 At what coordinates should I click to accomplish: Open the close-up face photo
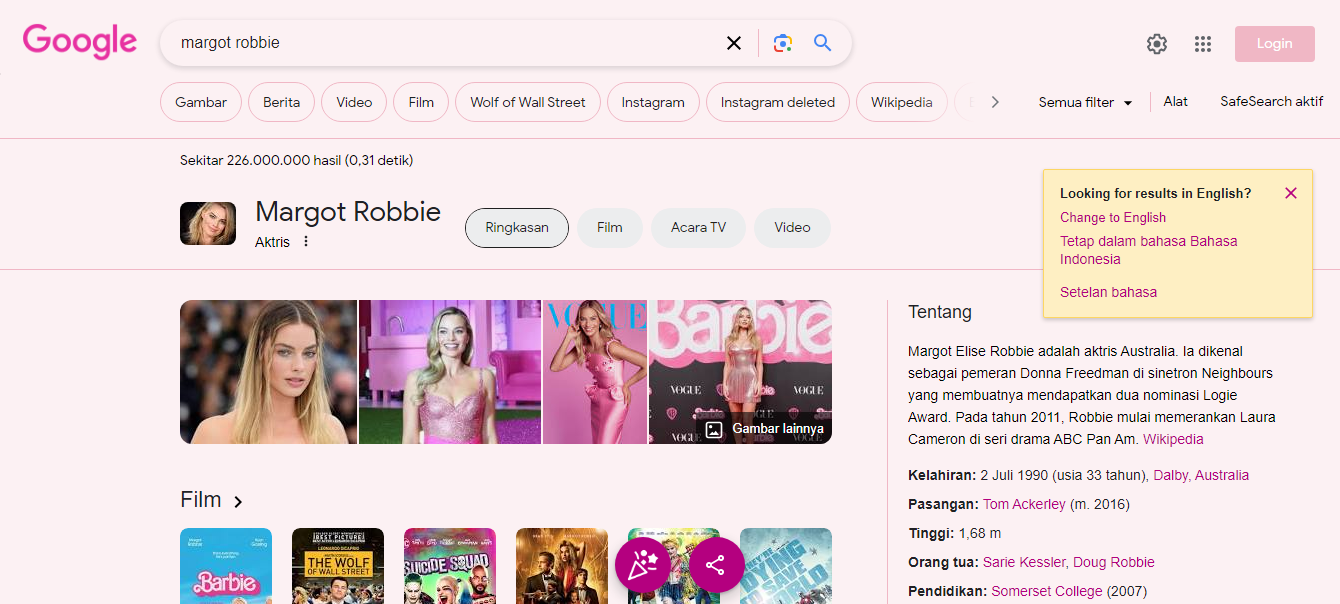point(268,372)
